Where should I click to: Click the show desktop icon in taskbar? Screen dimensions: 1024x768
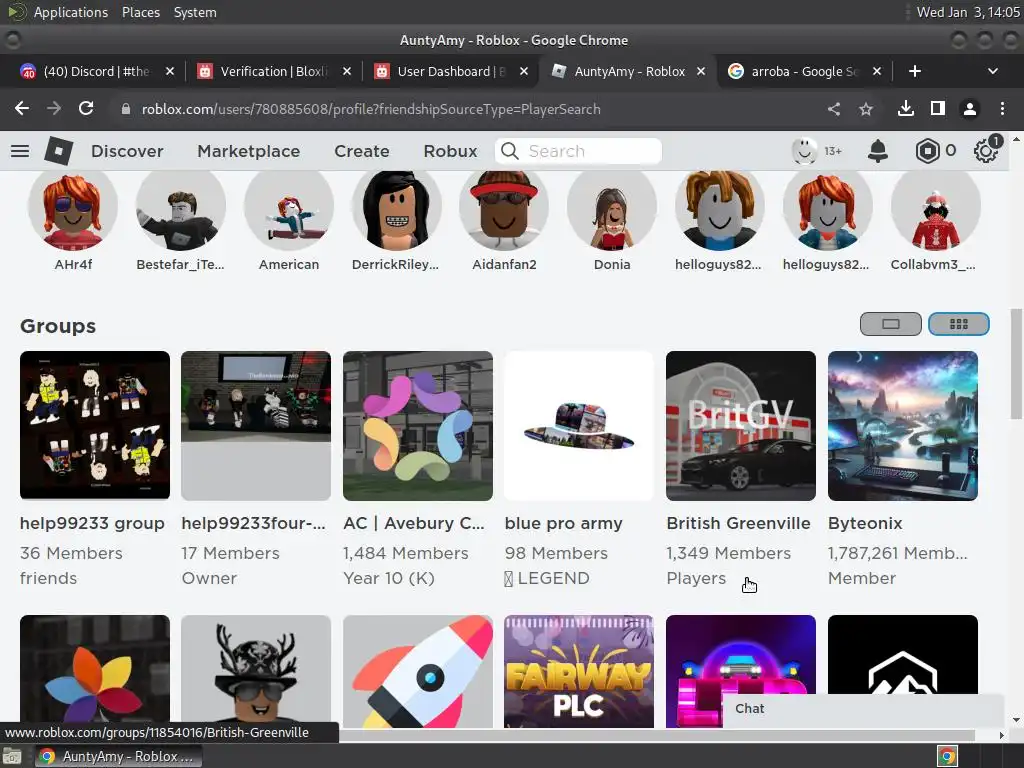(13, 756)
